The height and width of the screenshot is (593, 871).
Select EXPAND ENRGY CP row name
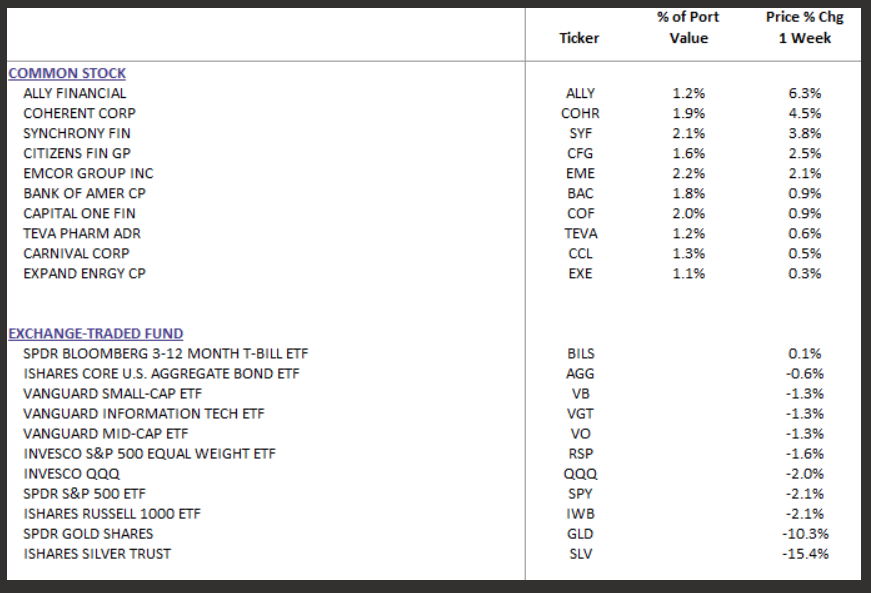[x=84, y=273]
